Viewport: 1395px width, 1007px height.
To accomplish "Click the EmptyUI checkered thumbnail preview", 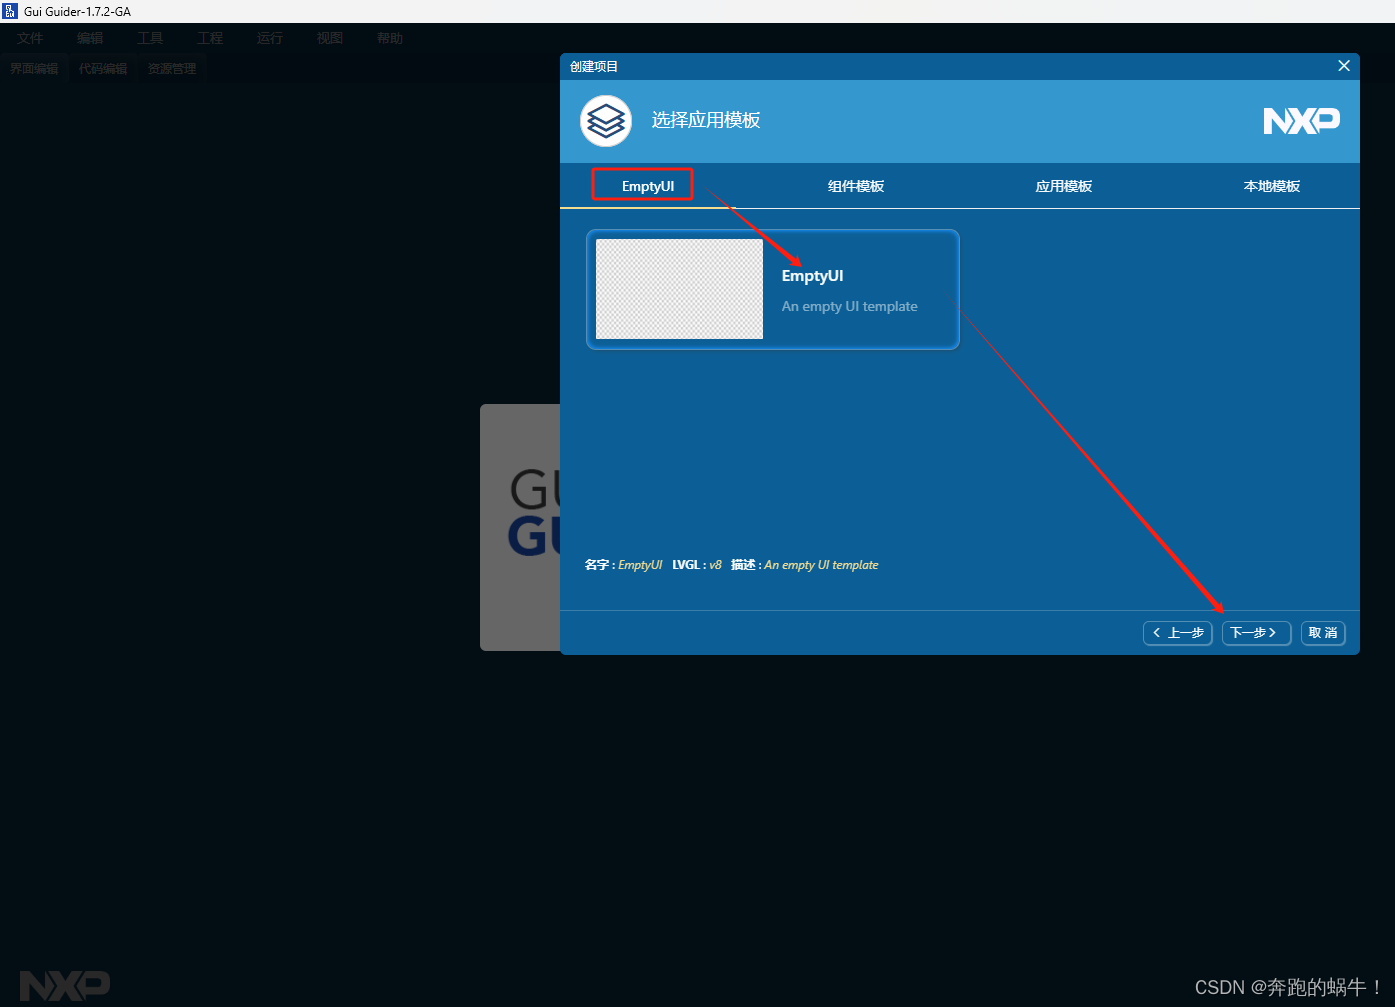I will coord(679,289).
